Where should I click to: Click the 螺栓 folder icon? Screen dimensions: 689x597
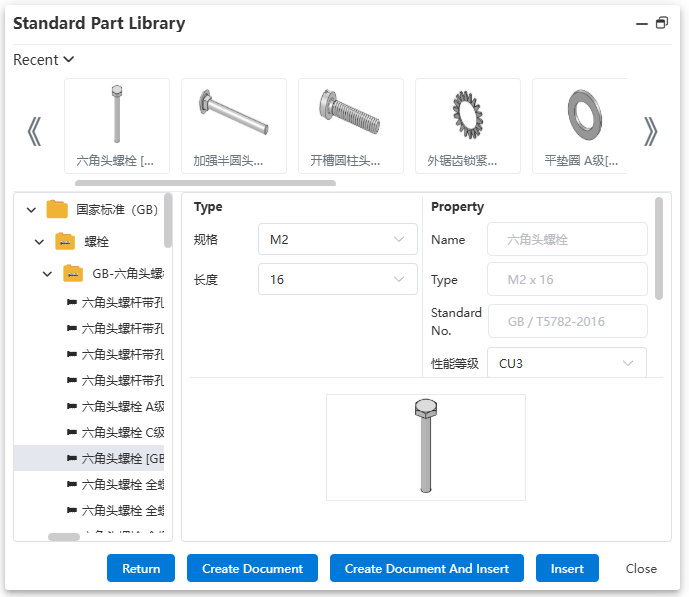[65, 241]
